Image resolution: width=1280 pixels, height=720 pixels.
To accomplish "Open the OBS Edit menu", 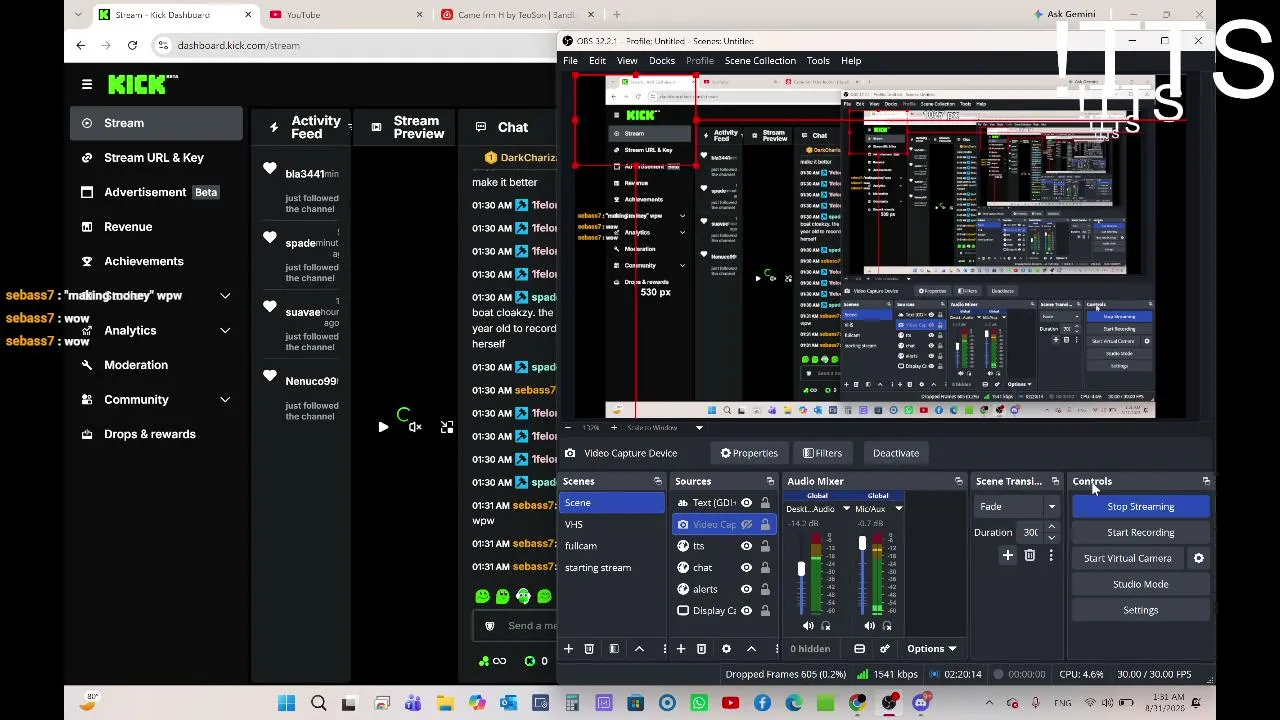I will click(597, 61).
